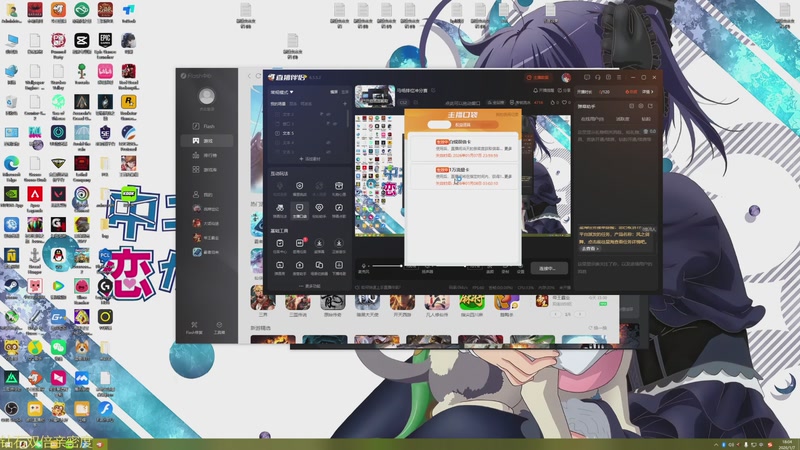Open the last icon in 基础工具 bottom row
Screen dimensions: 800x450
pos(339,267)
